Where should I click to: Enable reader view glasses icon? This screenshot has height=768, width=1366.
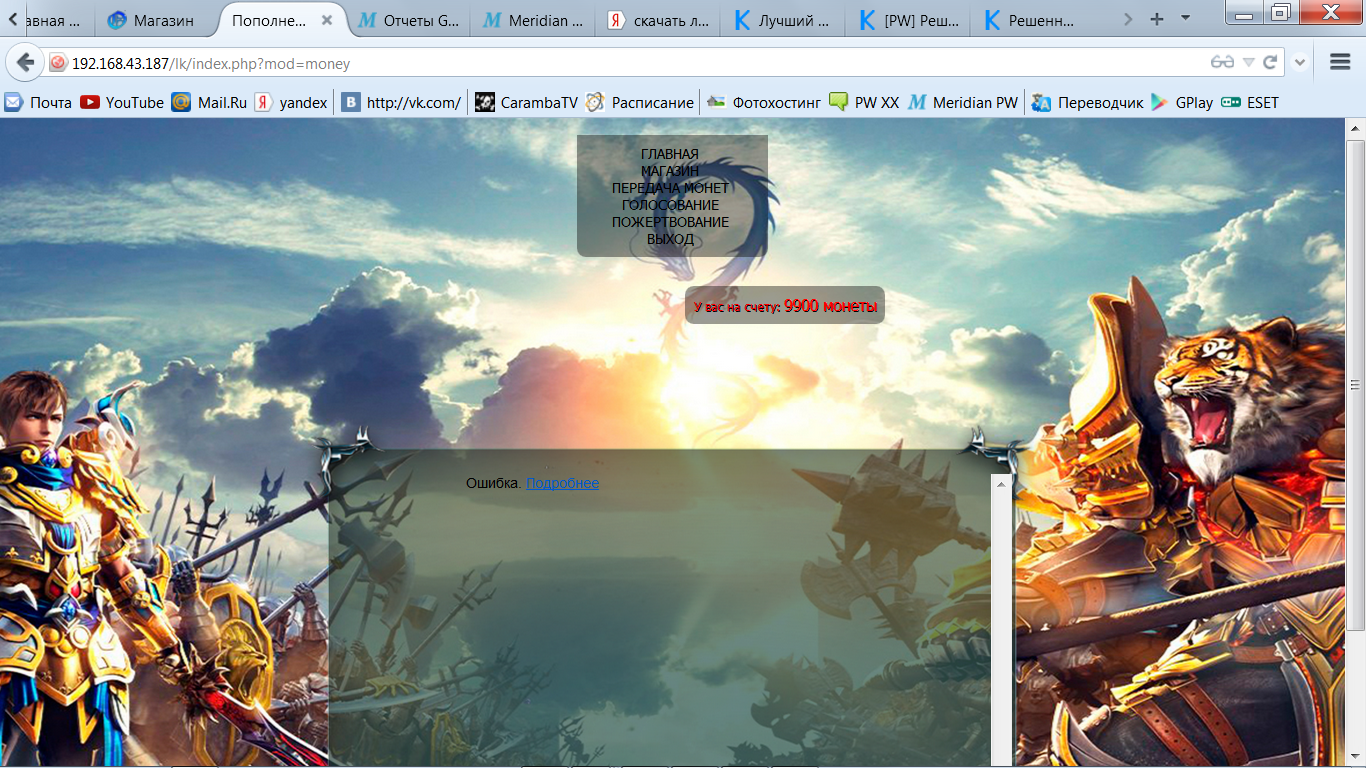tap(1222, 62)
